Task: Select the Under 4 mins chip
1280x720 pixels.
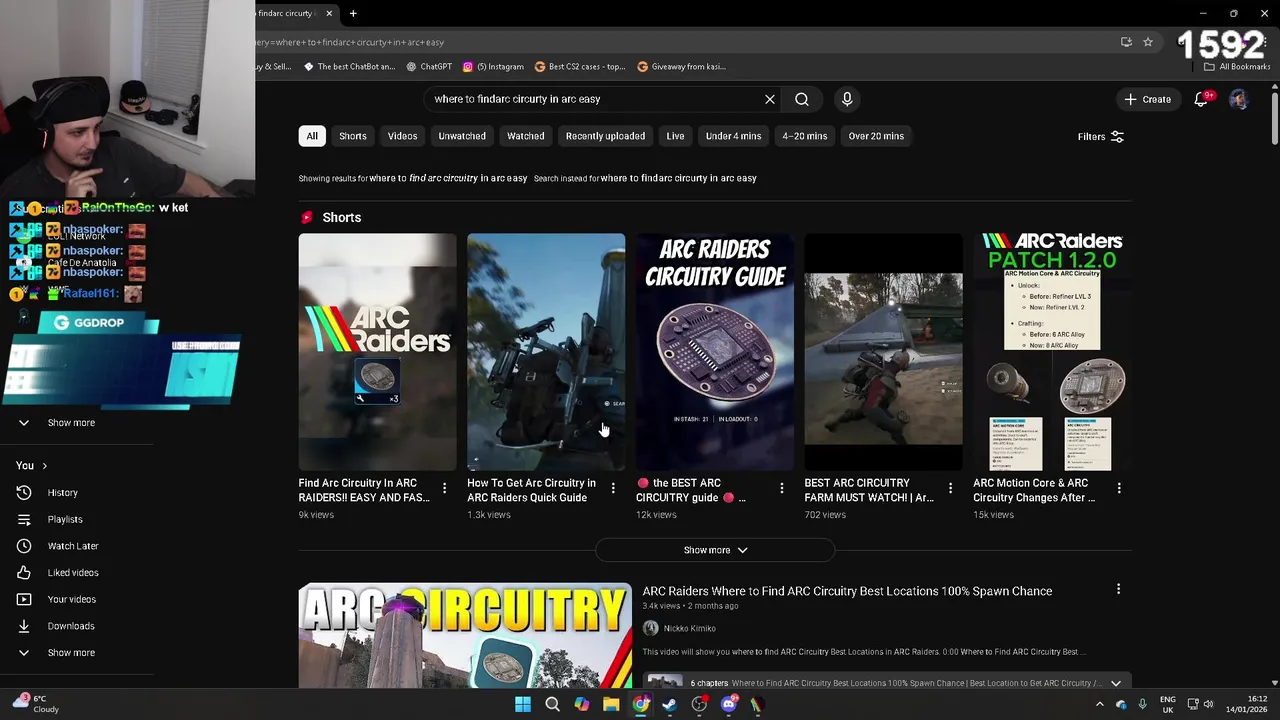Action: coord(733,136)
